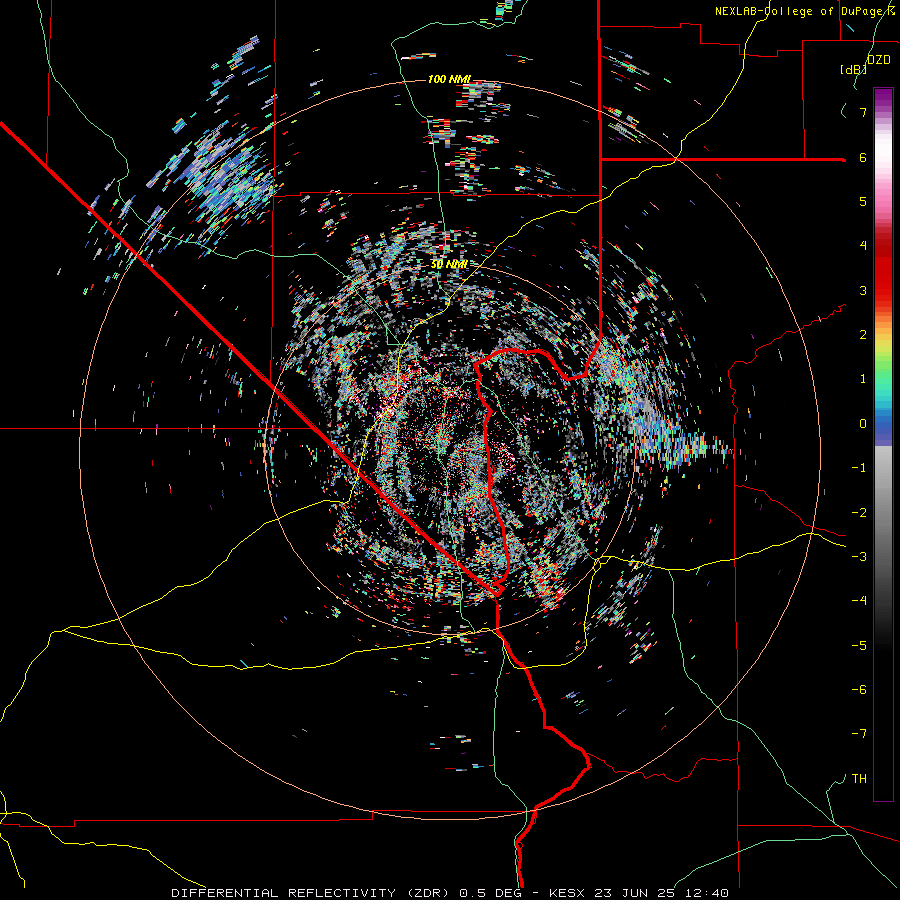The image size is (900, 900).
Task: Click the 7 value on the scale
Action: tap(863, 112)
